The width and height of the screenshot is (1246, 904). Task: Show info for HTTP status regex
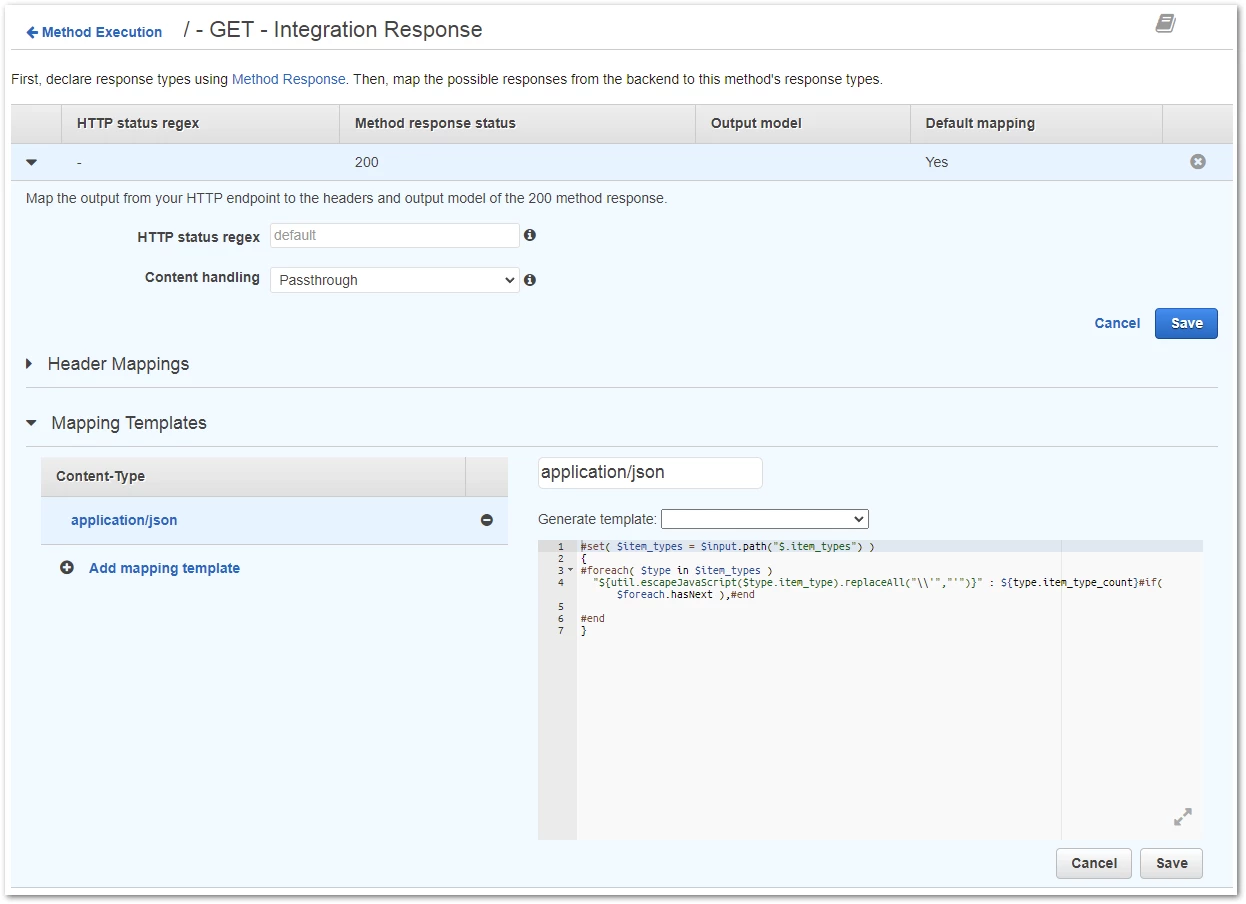pos(530,236)
